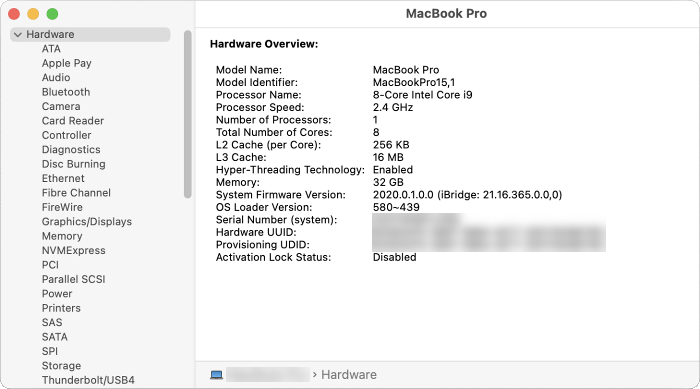Click the sidebar vertical scrollbar thumb
700x389 pixels.
coord(188,114)
